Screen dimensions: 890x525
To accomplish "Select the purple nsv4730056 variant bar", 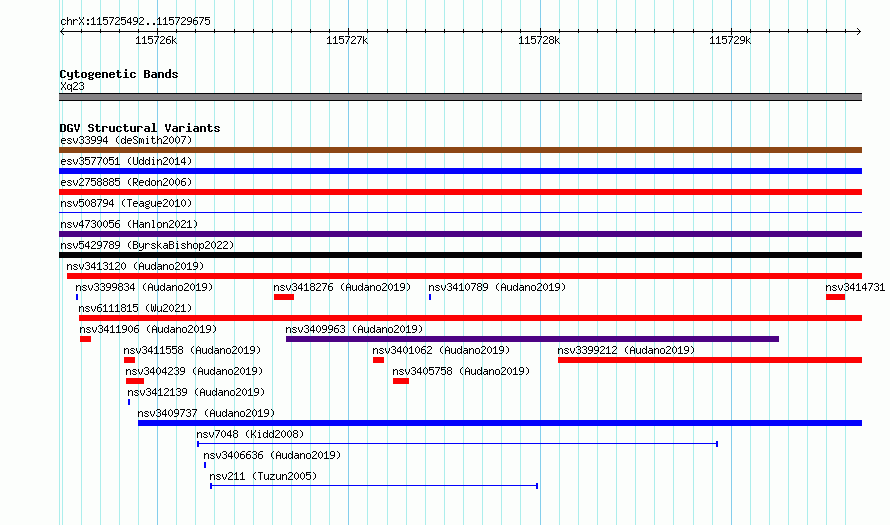I will [460, 234].
